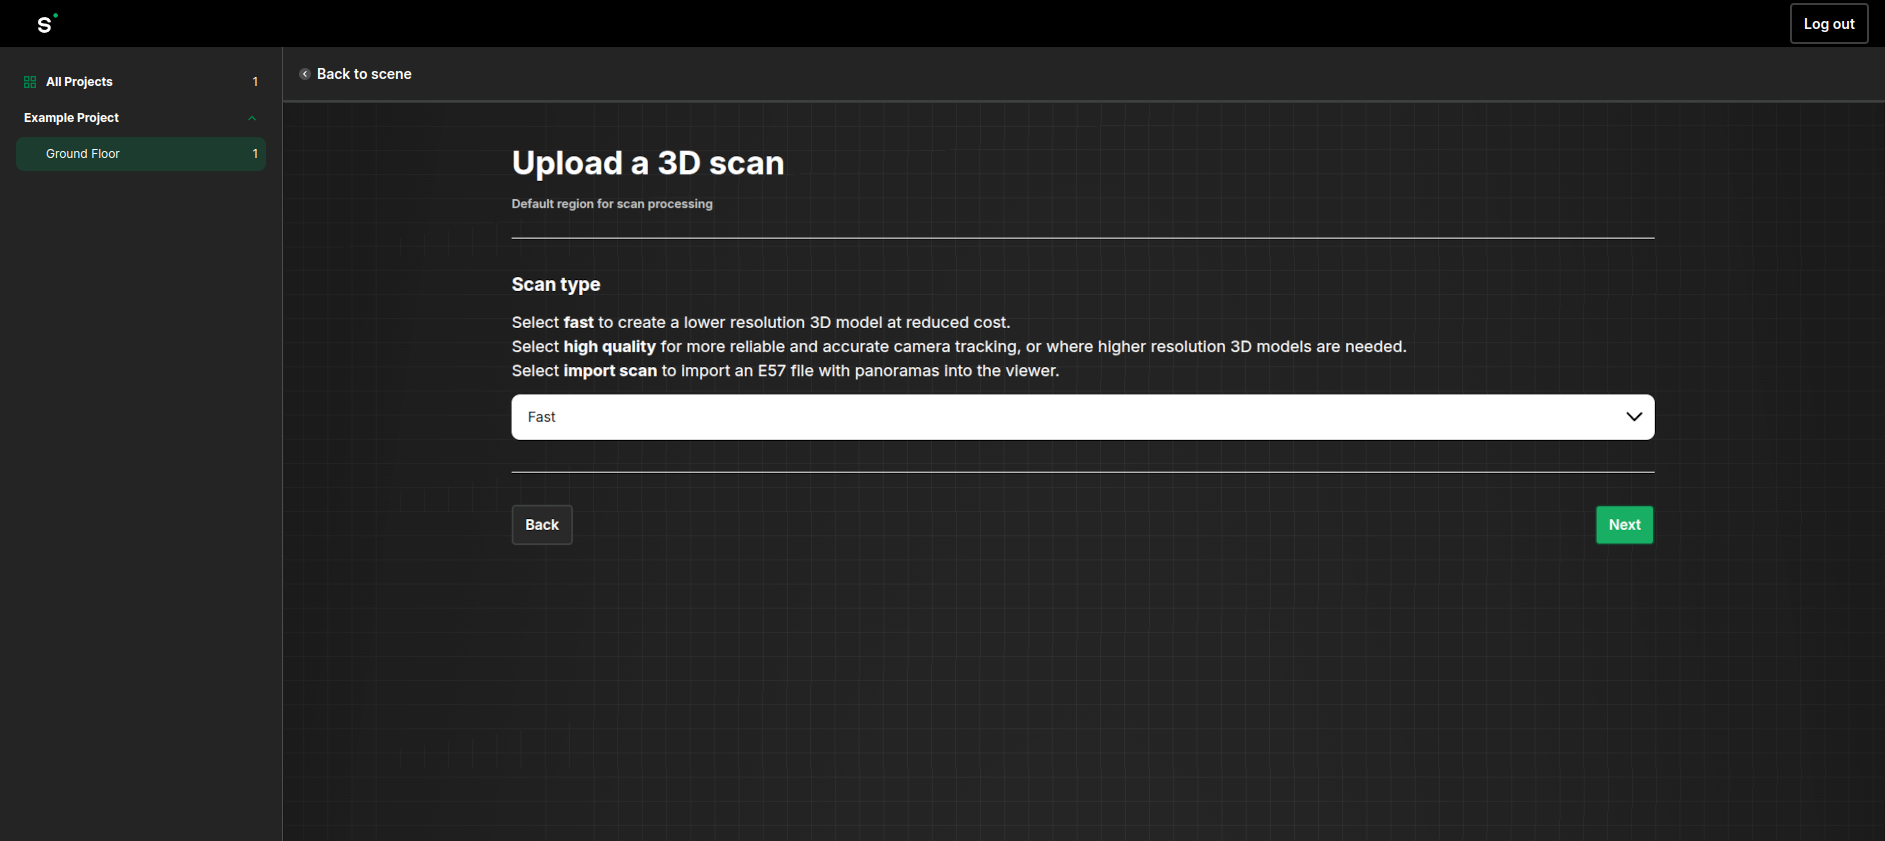
Task: Log out using the header button
Action: 1828,24
